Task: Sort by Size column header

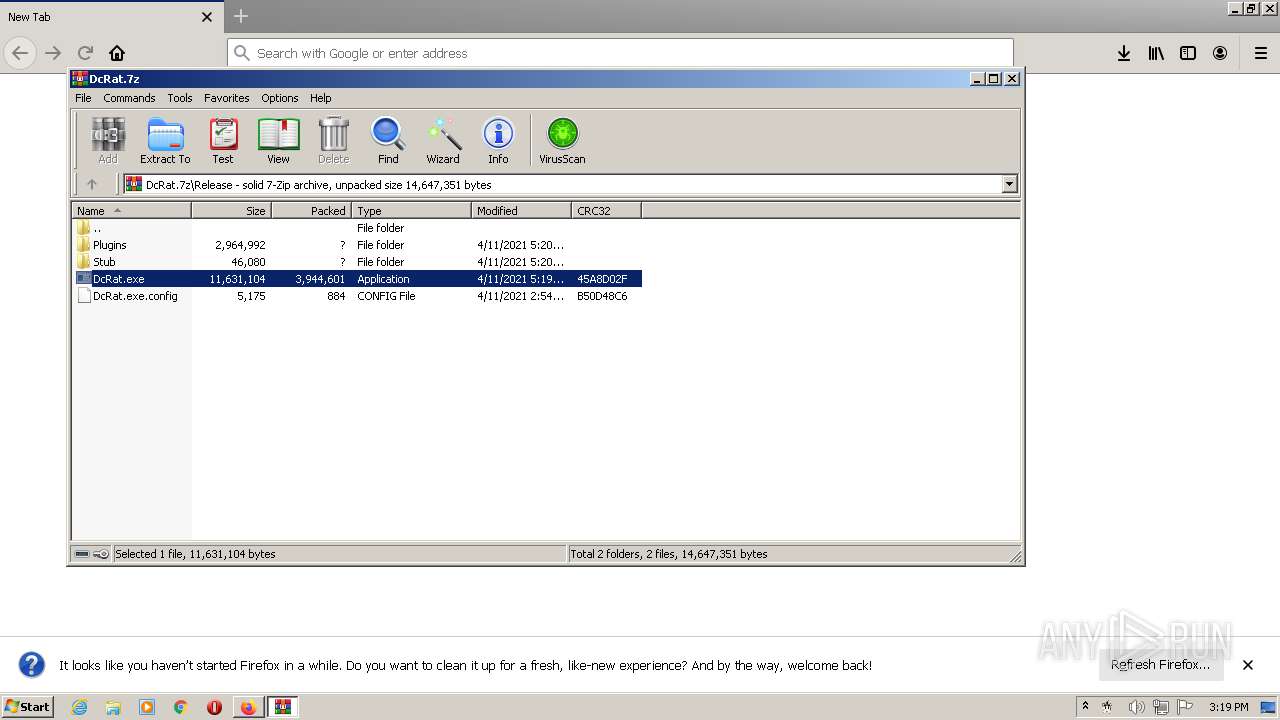Action: click(231, 211)
